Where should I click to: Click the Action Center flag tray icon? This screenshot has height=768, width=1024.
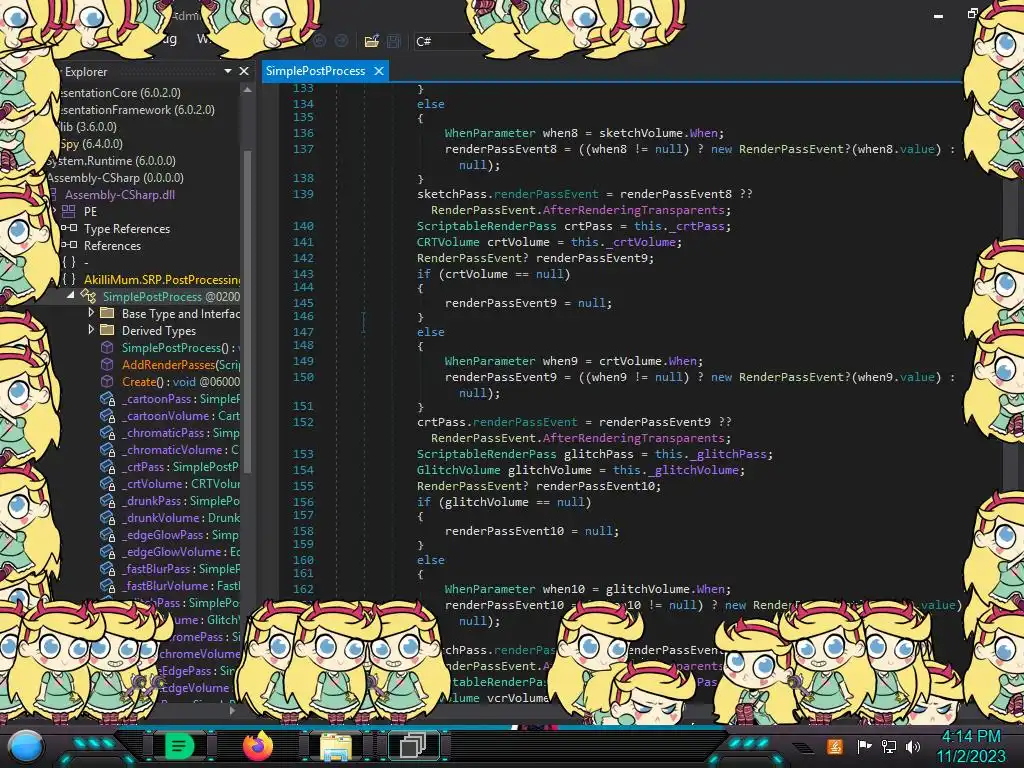(864, 746)
